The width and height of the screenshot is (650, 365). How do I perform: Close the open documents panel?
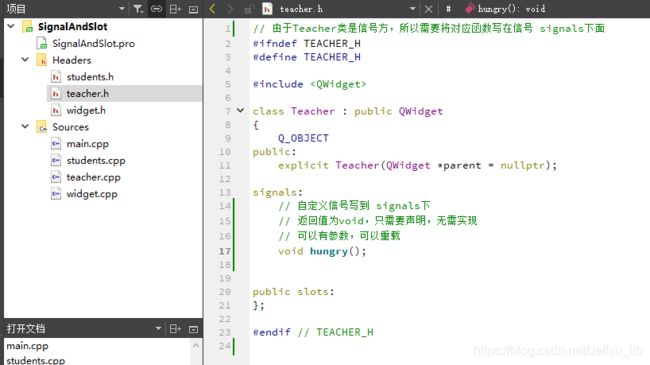tap(193, 329)
